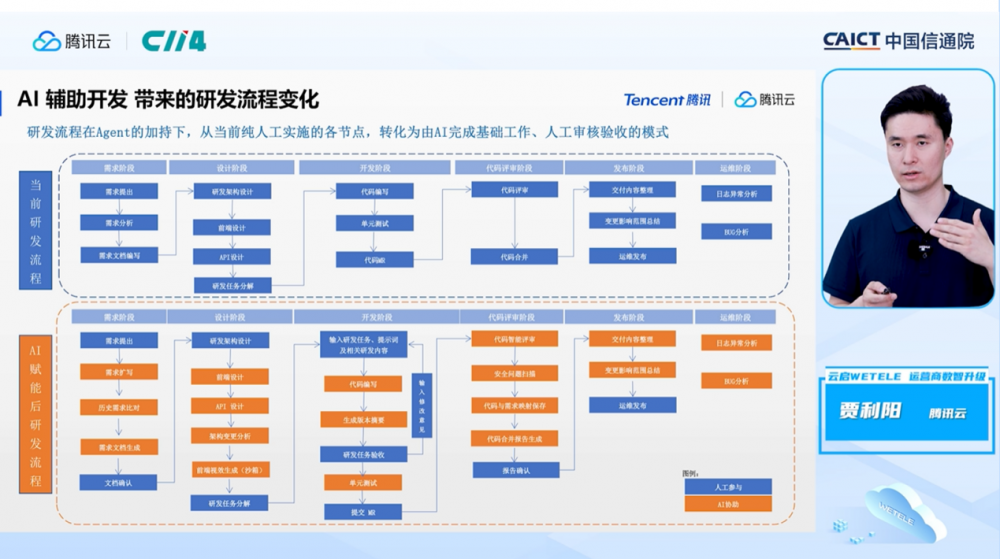Viewport: 1000px width, 559px height.
Task: Click the 生成版本摘要 box
Action: tap(362, 419)
